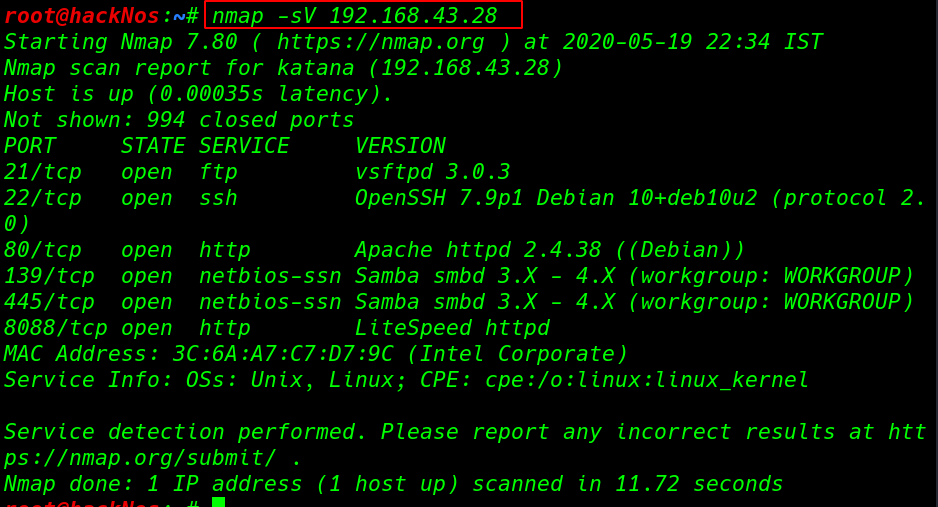Click the cpe:/o:linux:linux_kernel text
938x507 pixels.
647,380
